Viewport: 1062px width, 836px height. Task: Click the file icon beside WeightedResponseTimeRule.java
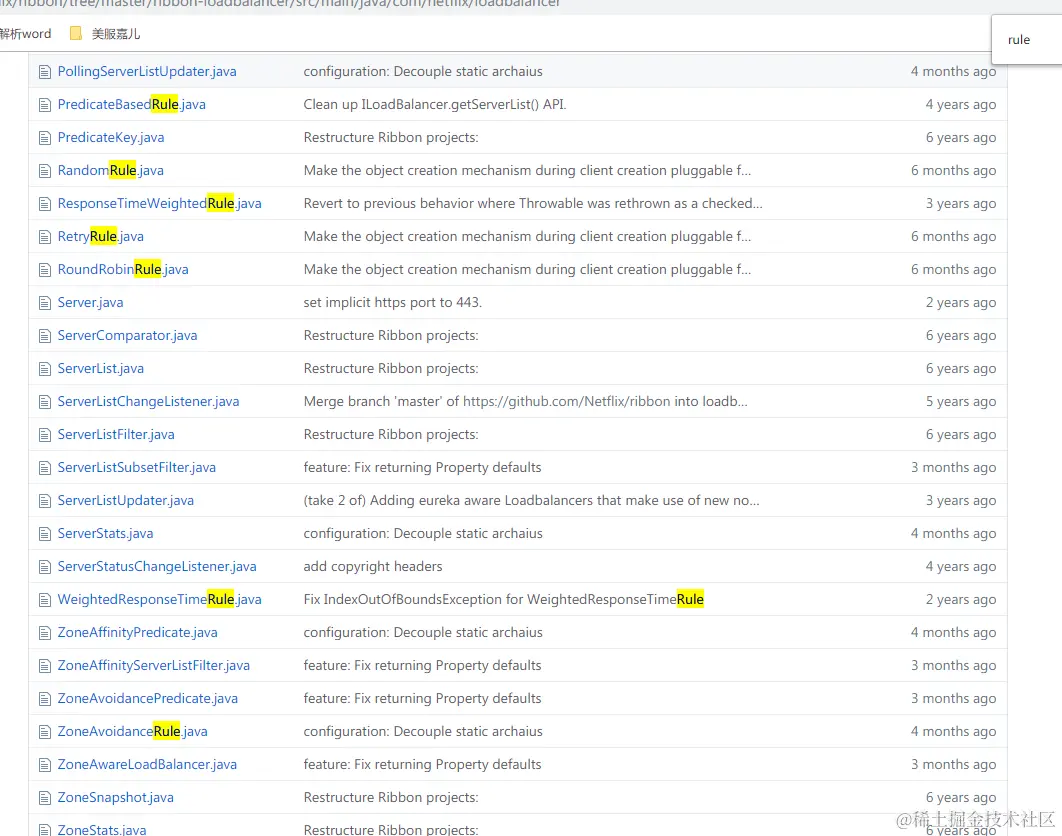[x=44, y=598]
